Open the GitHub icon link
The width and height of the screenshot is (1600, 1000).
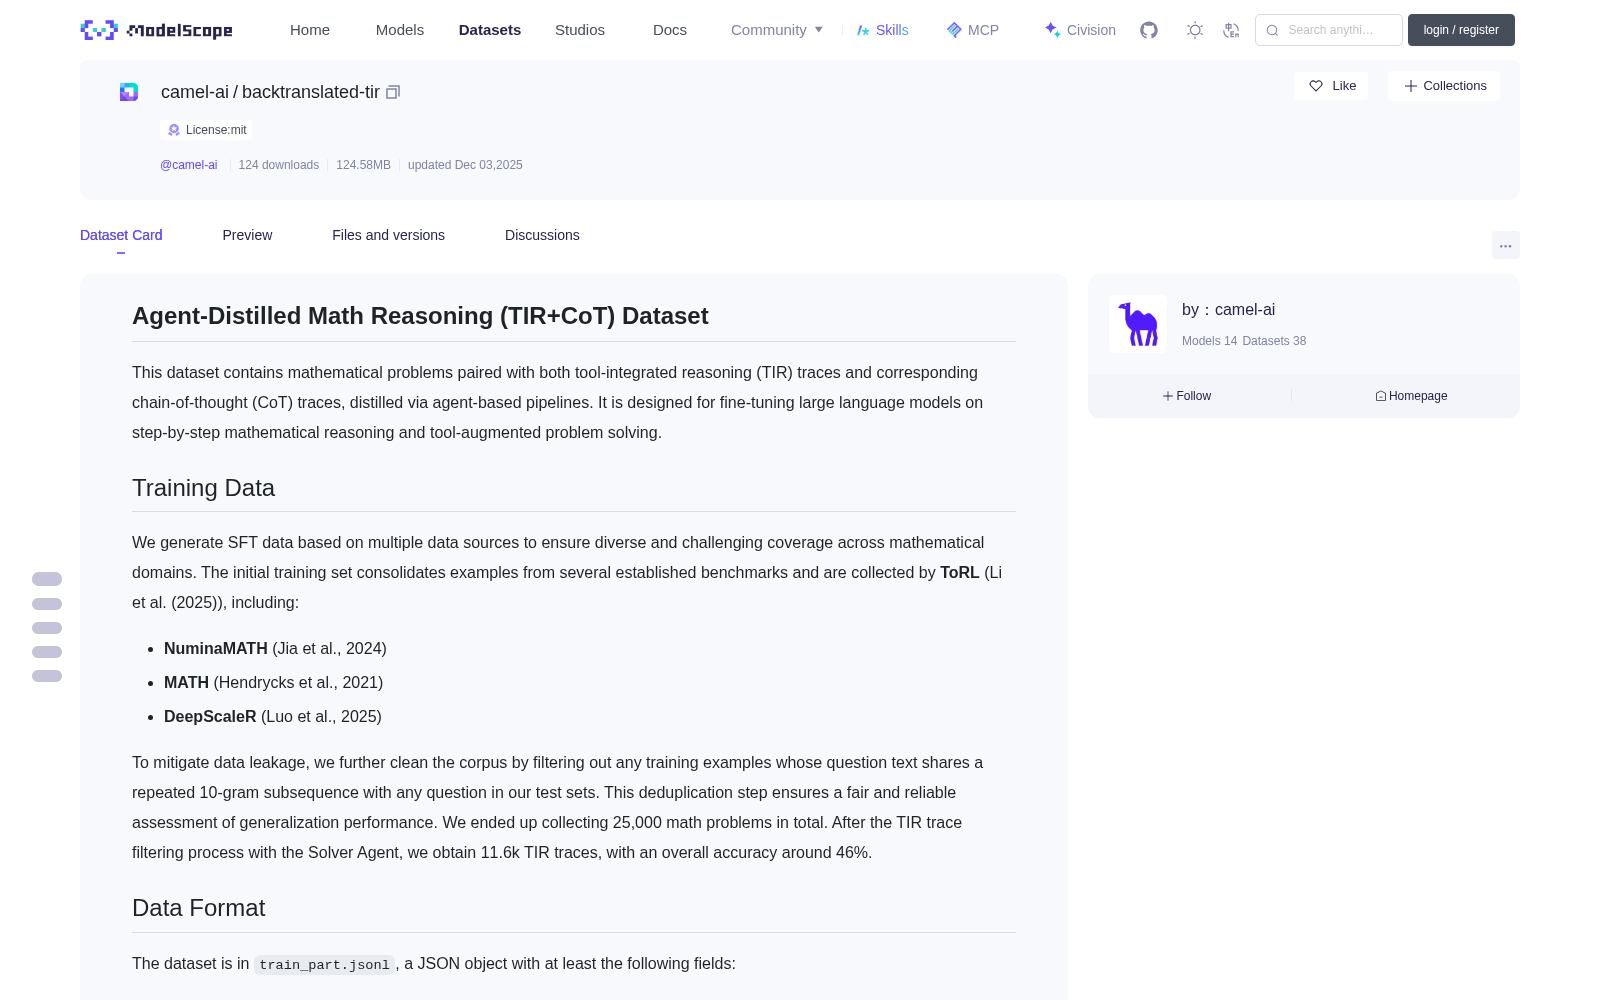[x=1149, y=30]
